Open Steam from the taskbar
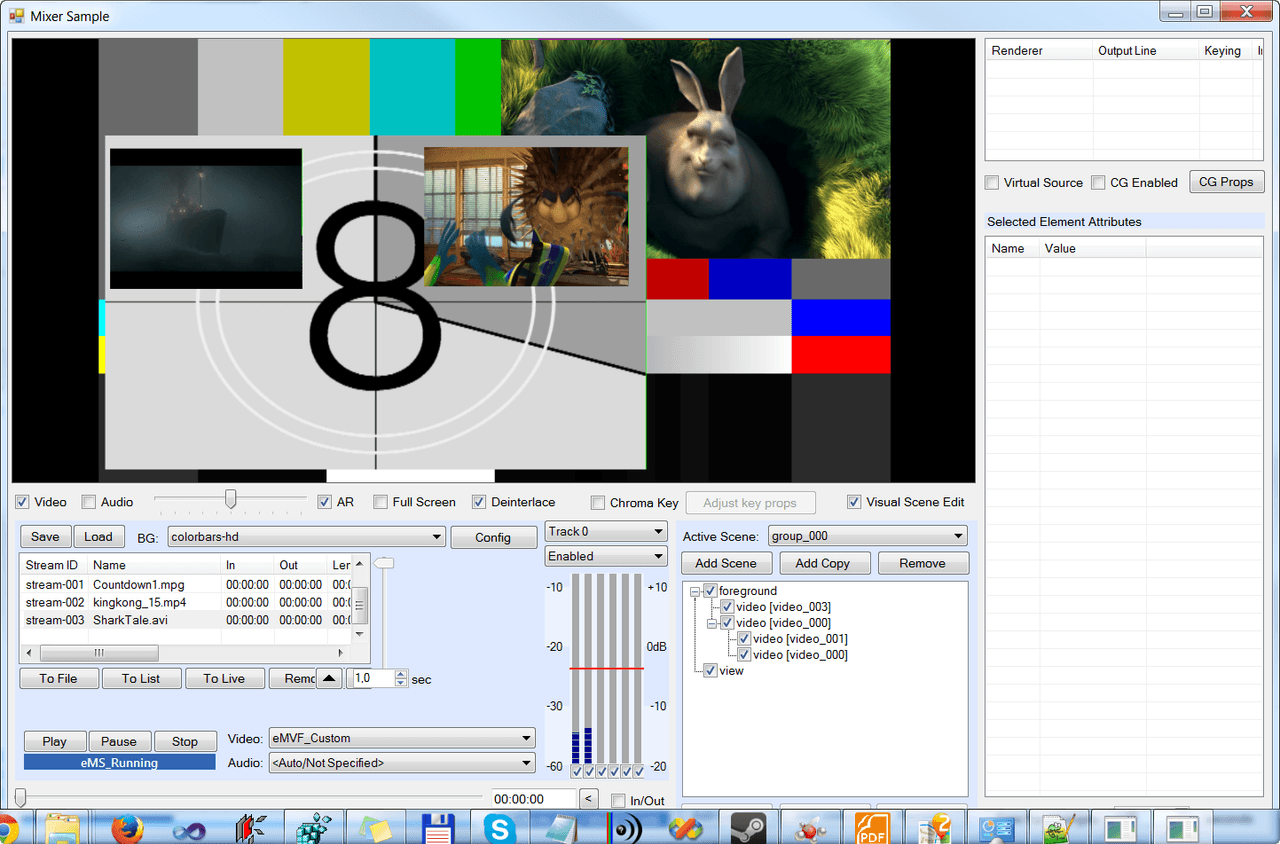 coord(749,828)
